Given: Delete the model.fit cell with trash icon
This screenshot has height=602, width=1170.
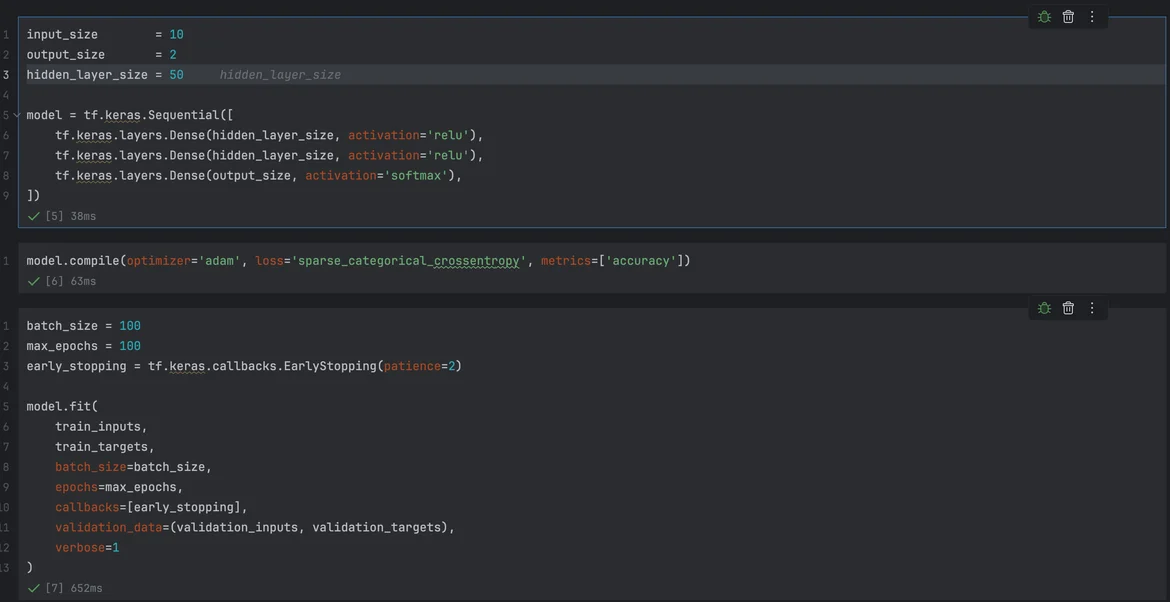Looking at the screenshot, I should [x=1068, y=308].
